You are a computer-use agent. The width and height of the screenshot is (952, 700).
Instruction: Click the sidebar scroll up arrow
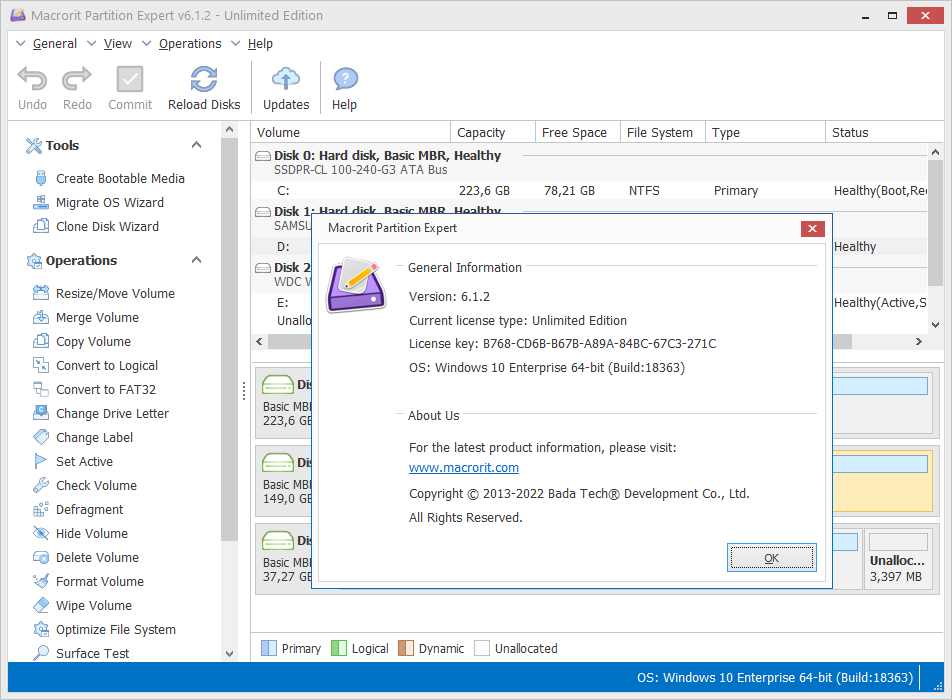230,129
